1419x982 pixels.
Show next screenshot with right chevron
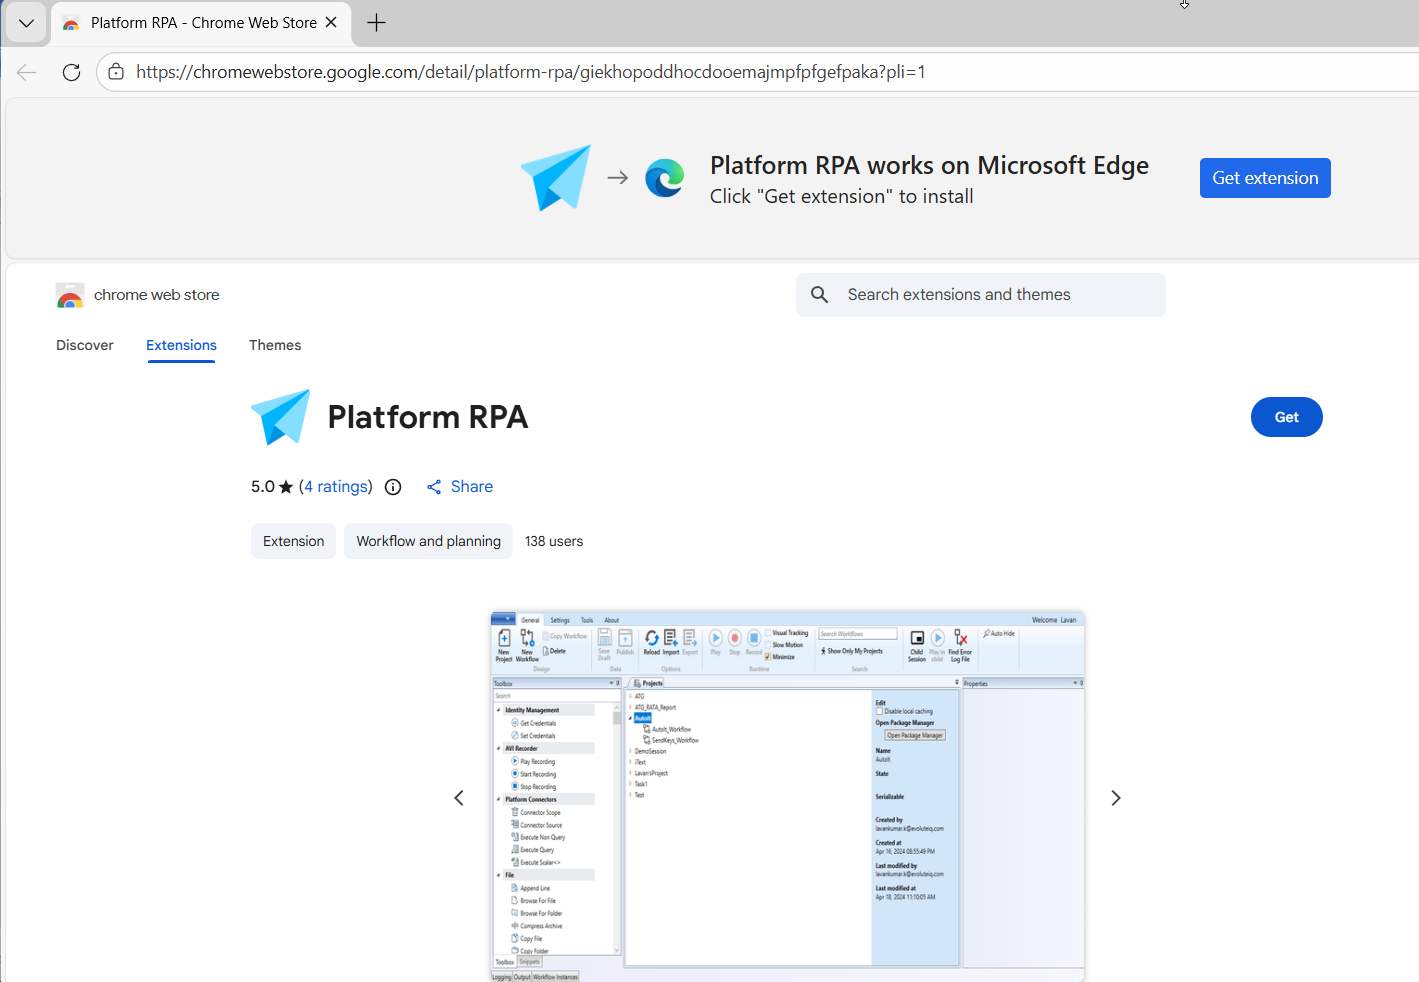click(1116, 798)
